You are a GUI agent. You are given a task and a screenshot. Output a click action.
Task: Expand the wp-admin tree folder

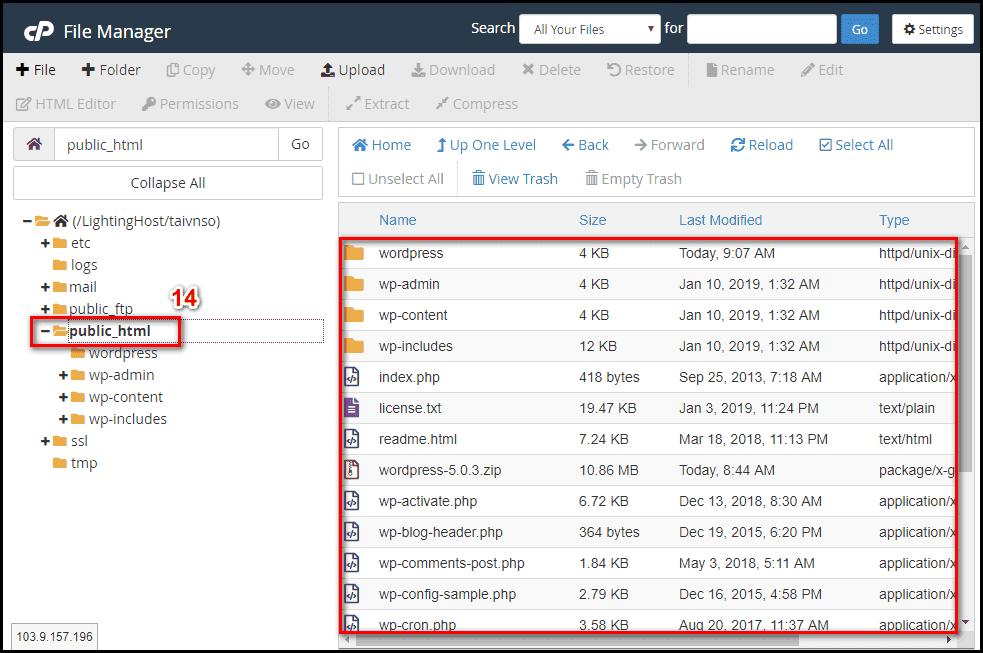tap(63, 375)
